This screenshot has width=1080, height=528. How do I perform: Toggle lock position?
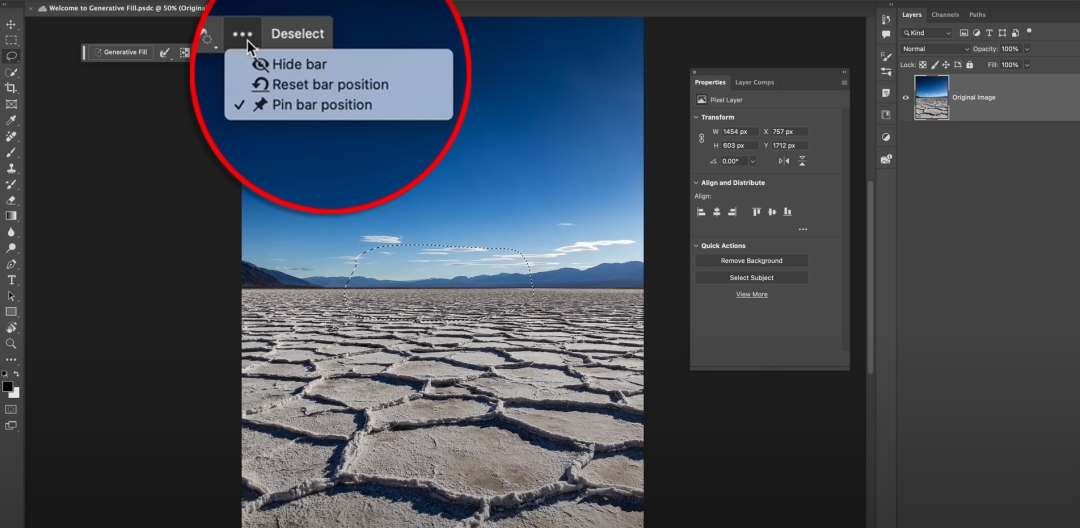pos(946,65)
